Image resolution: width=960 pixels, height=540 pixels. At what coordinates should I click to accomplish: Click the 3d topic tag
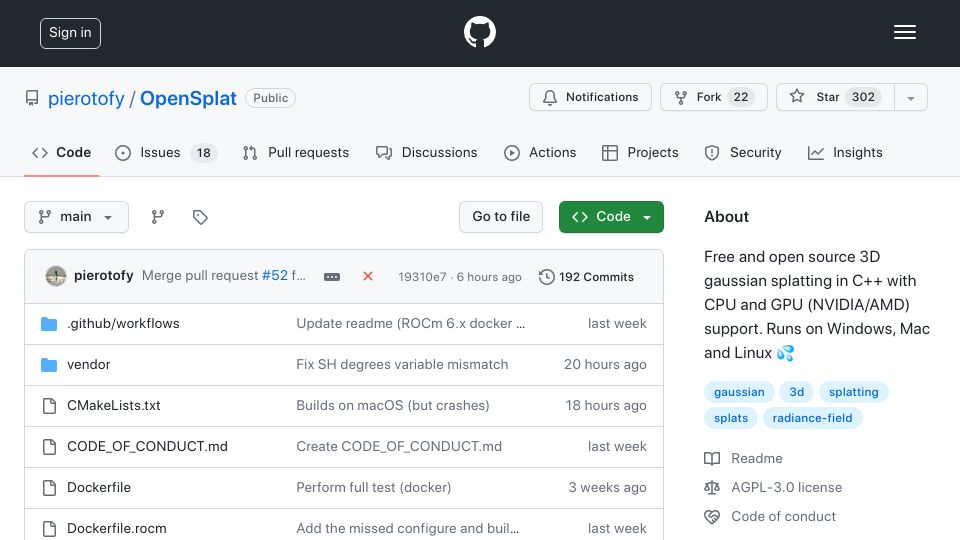[797, 392]
